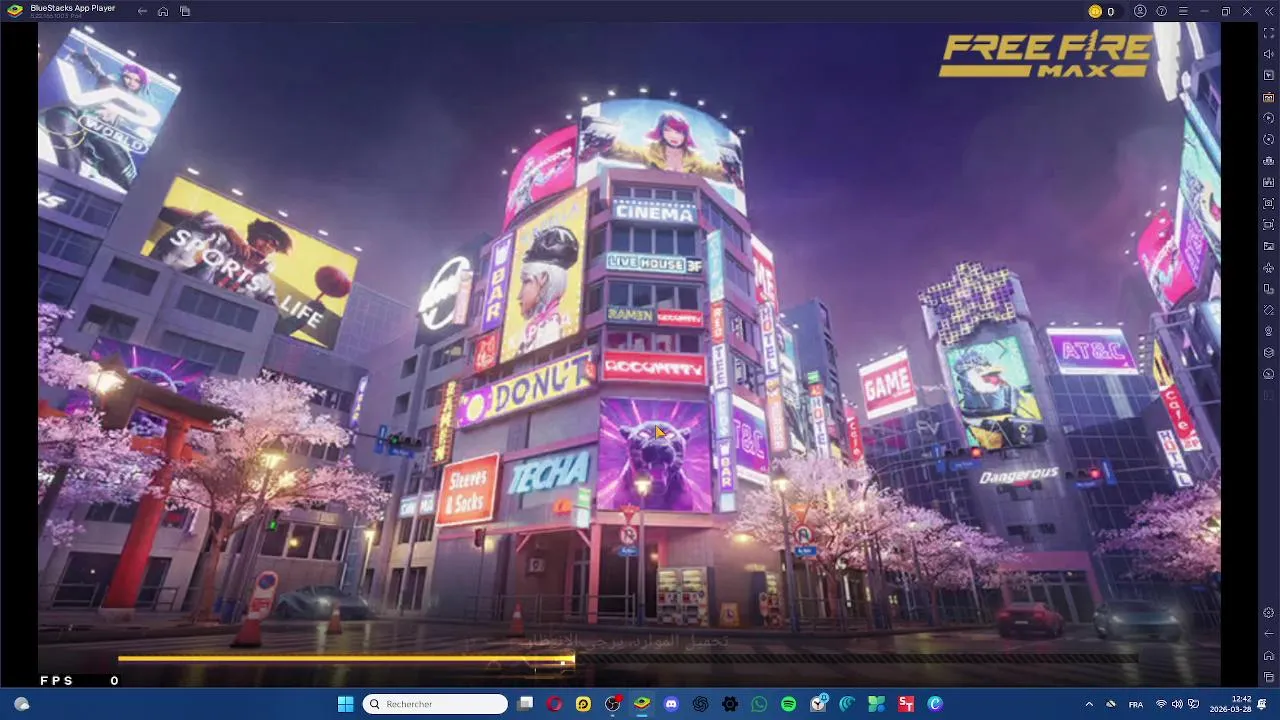Screen dimensions: 1280x720
Task: Click the screen record icon in sidebar
Action: (x=1269, y=225)
